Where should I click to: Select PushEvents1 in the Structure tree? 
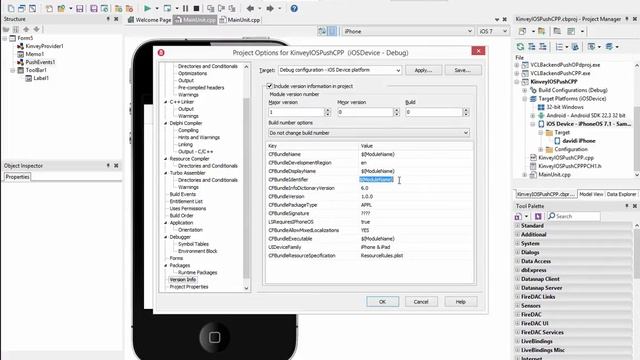40,62
